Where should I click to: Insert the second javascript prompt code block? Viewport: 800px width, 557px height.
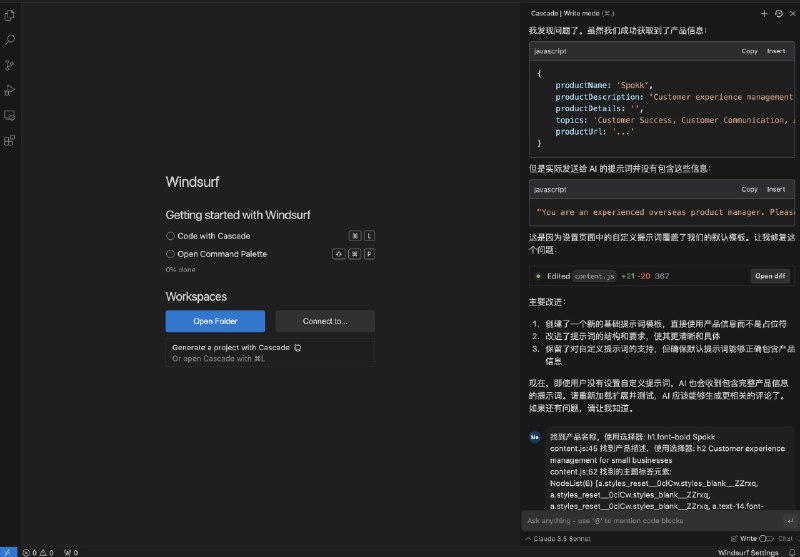coord(776,189)
